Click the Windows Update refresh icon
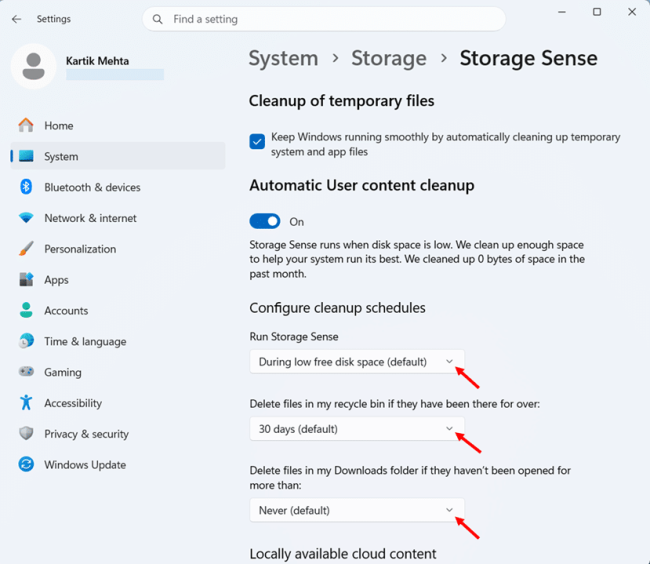650x564 pixels. coord(26,464)
